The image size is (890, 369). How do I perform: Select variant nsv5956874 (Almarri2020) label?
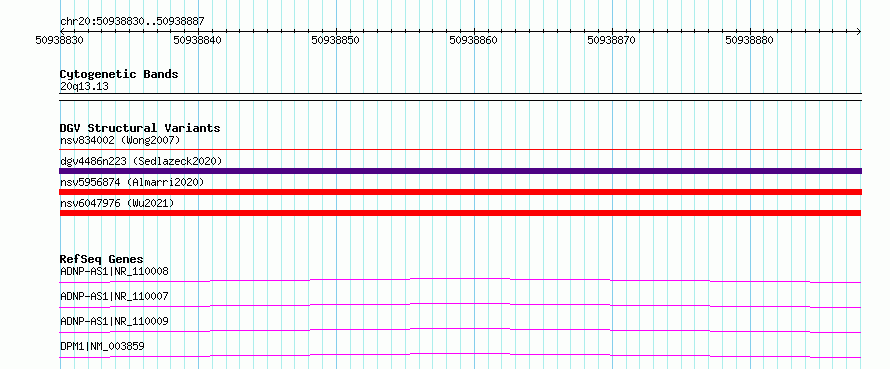(132, 182)
